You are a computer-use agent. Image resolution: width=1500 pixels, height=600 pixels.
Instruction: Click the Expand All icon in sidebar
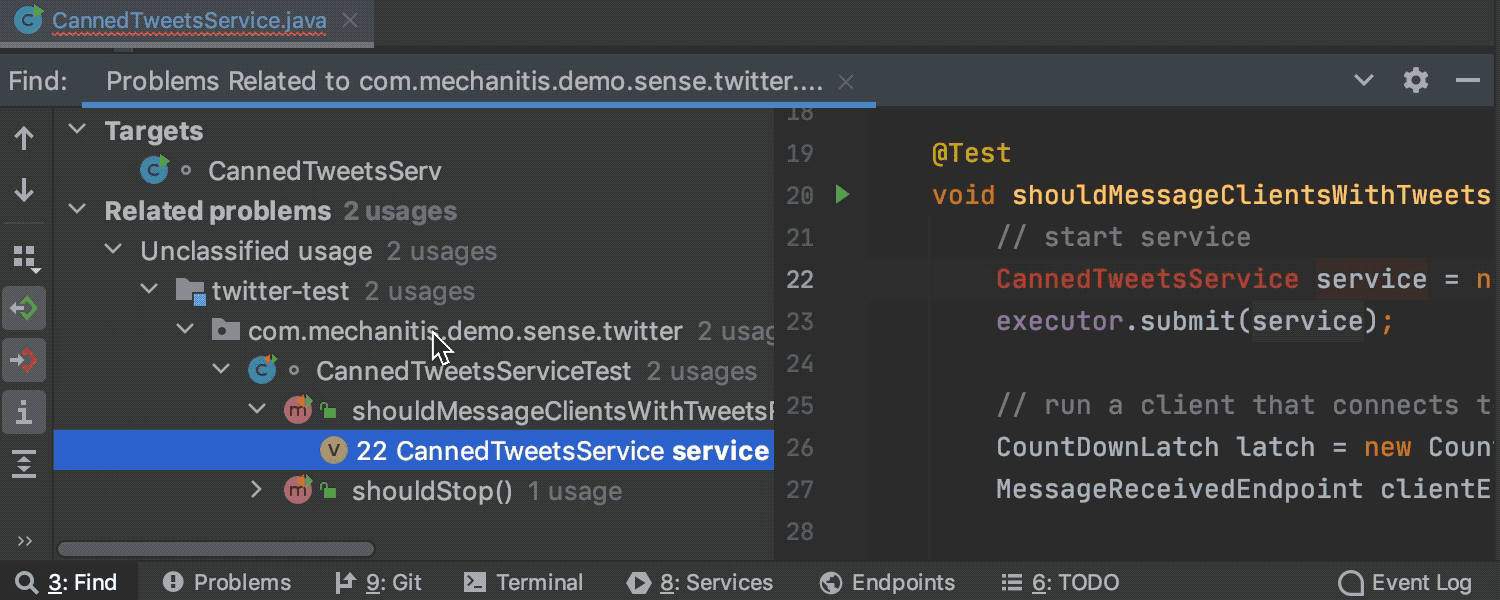tap(24, 464)
